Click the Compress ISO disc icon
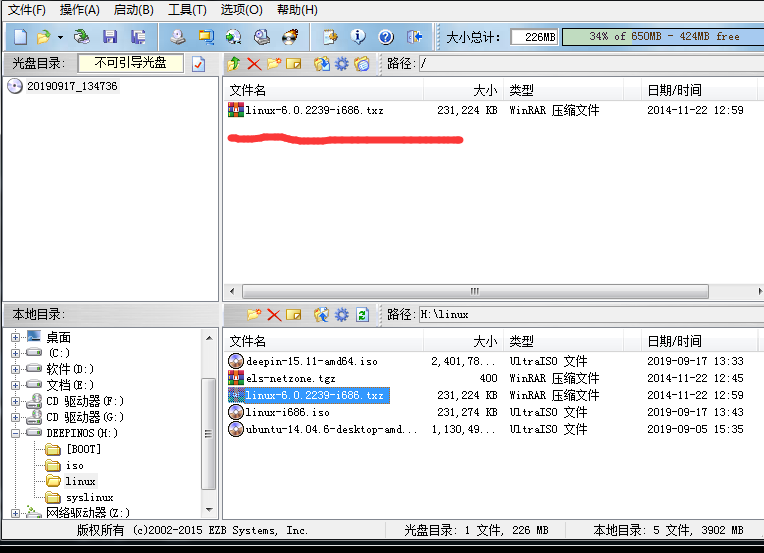The height and width of the screenshot is (553, 764). coord(262,37)
